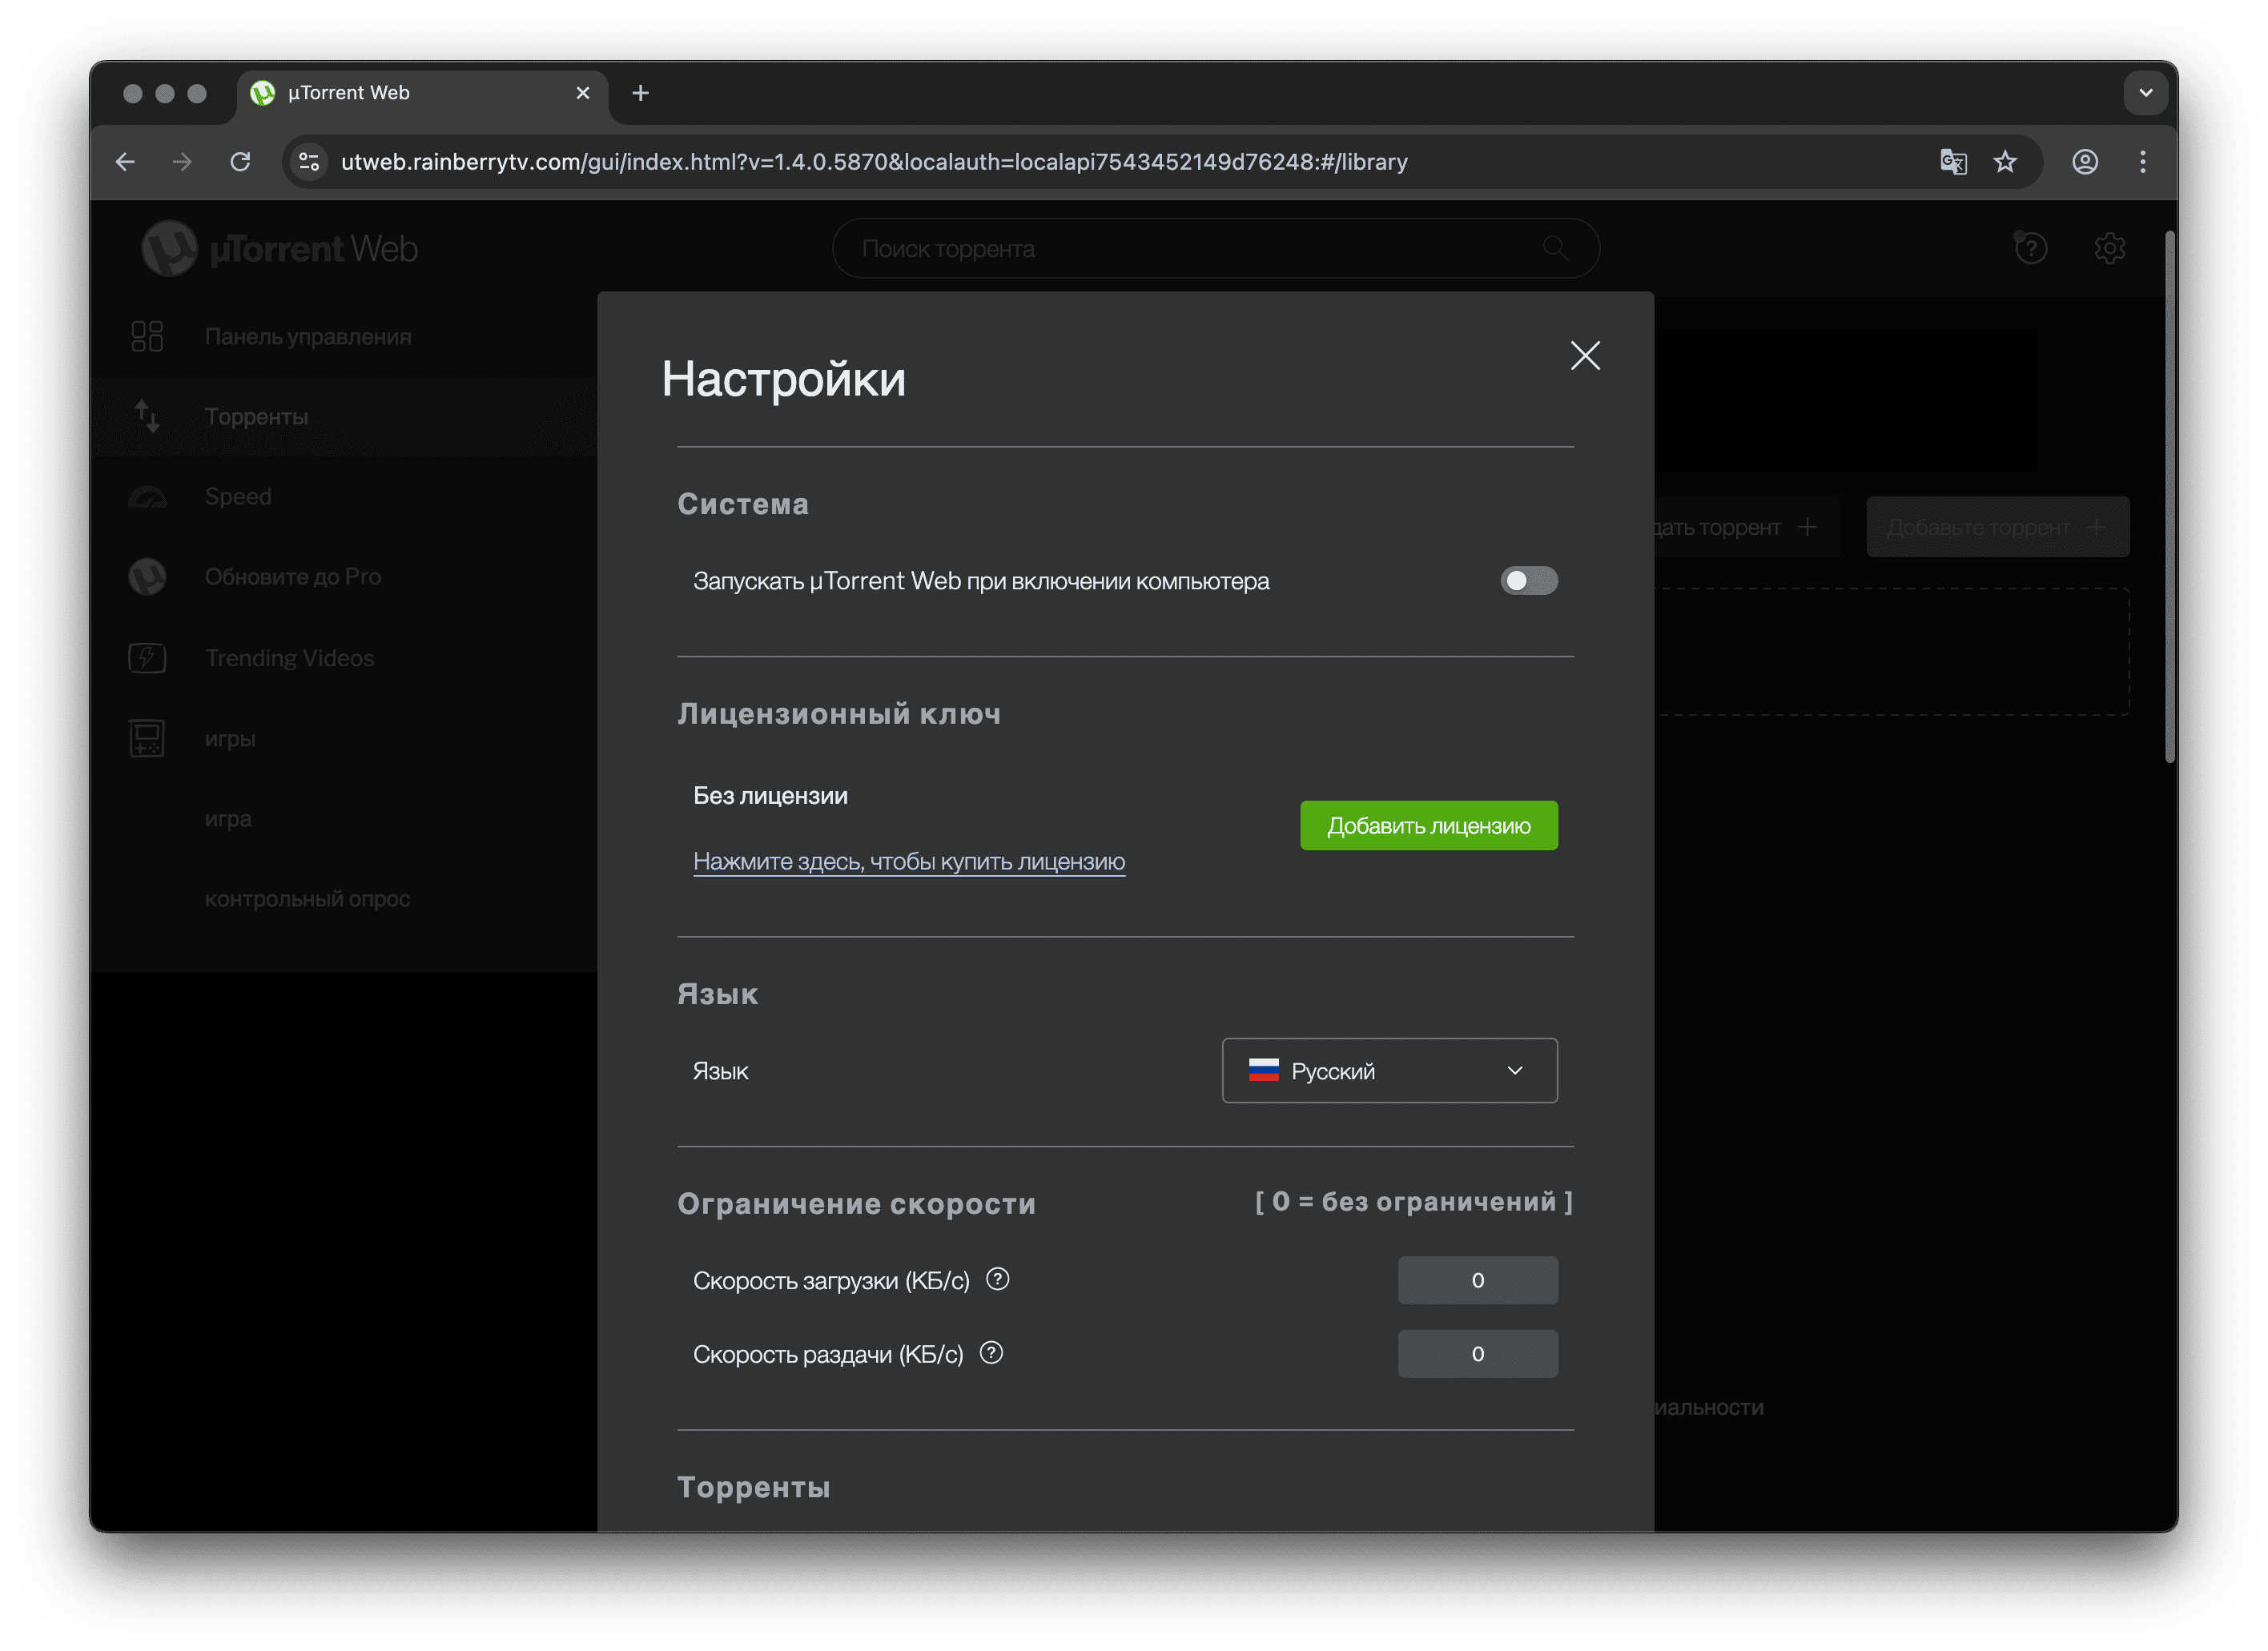Click the download speed help icon
The image size is (2268, 1651).
click(x=998, y=1279)
